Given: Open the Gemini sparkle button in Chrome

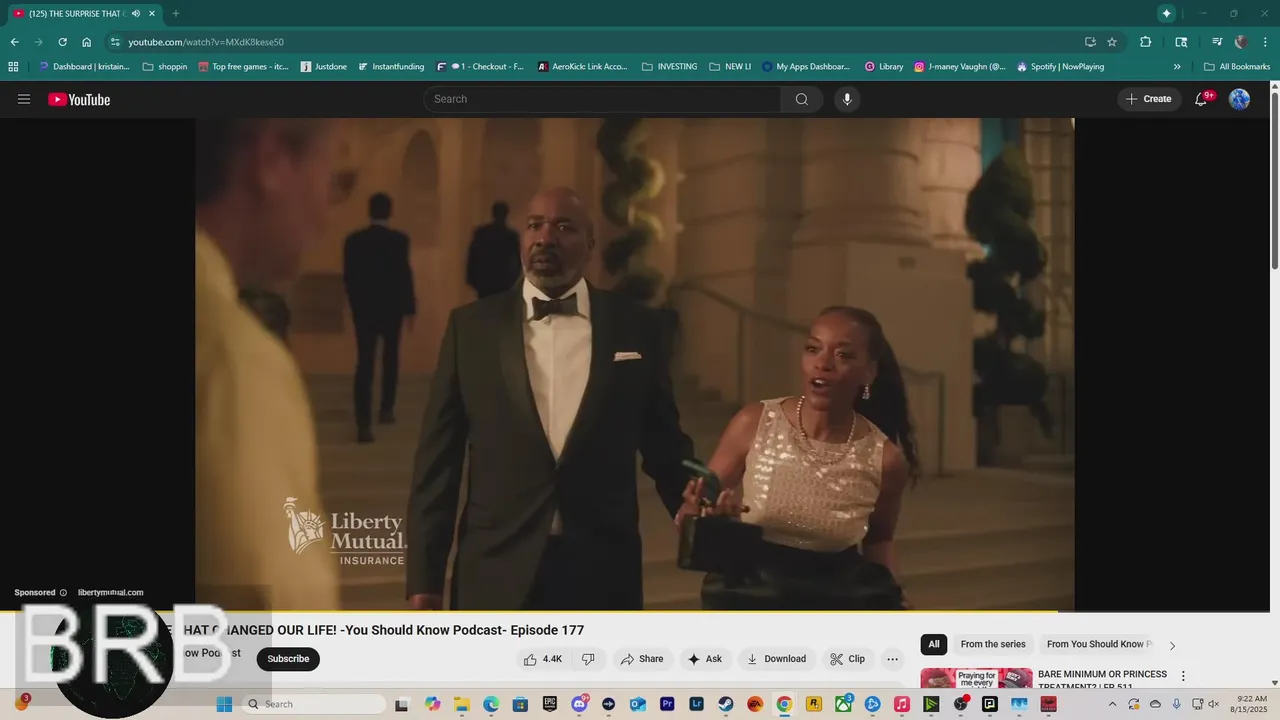Looking at the screenshot, I should [x=1166, y=13].
